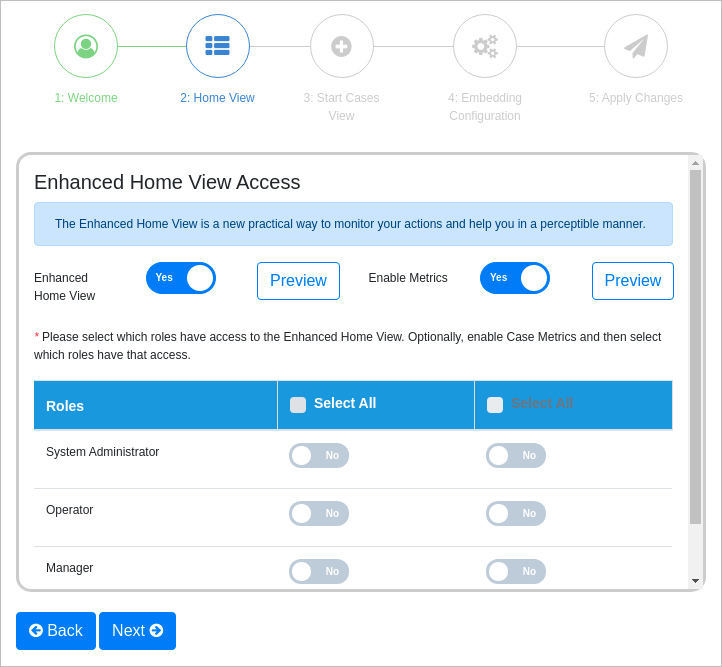Image resolution: width=722 pixels, height=667 pixels.
Task: Click the scrollbar down arrow
Action: click(696, 581)
